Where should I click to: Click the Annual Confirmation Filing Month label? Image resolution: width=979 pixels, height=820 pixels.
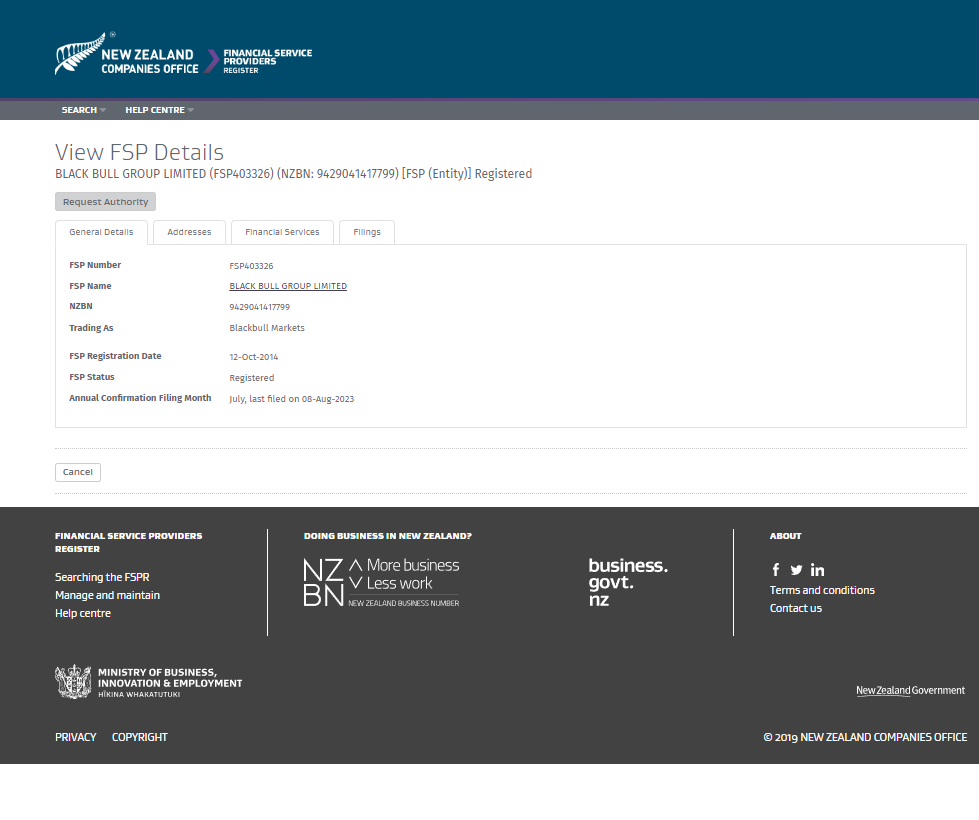[140, 398]
